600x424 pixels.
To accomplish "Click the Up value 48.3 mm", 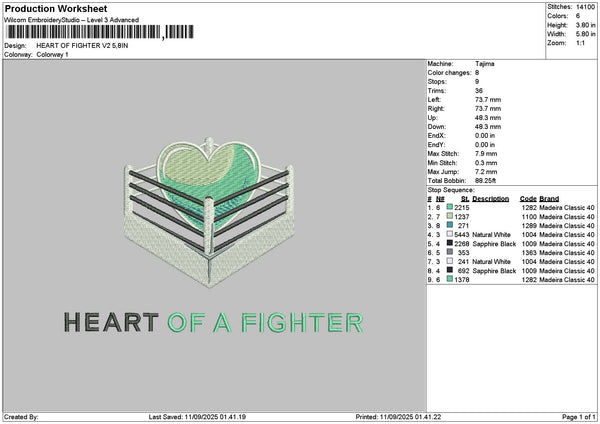I will [488, 118].
